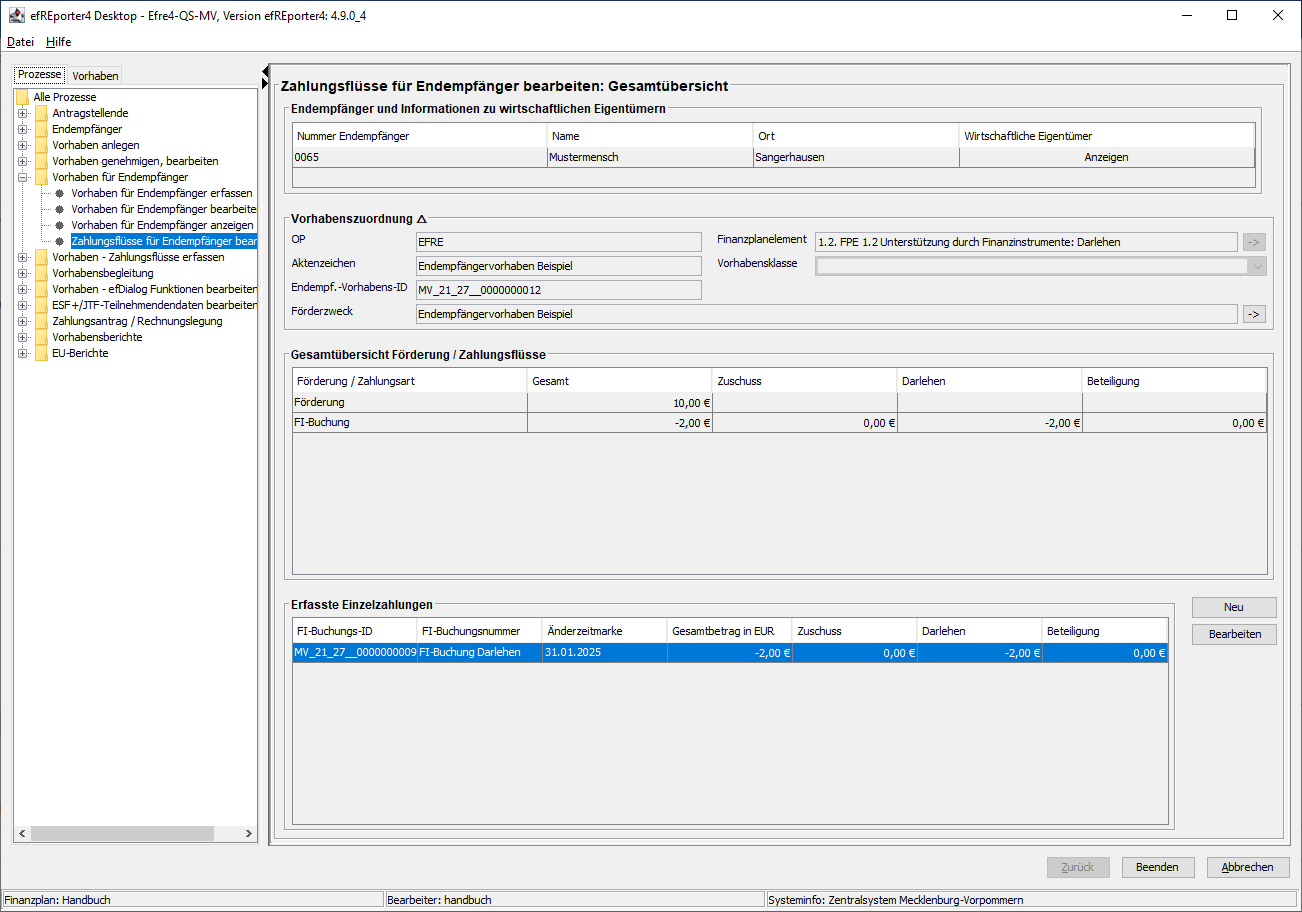Expand the Vorhabensberichte tree node
This screenshot has width=1302, height=912.
(x=22, y=337)
